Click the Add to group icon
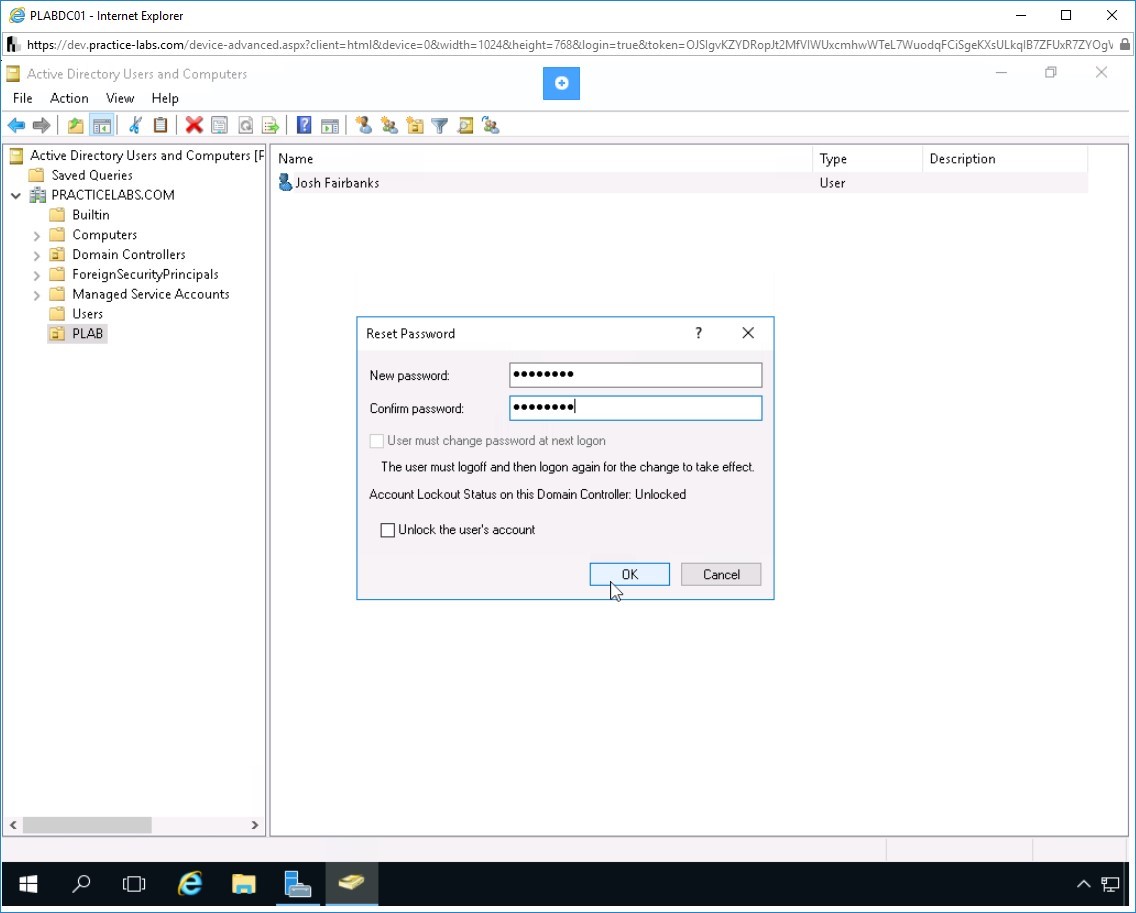Viewport: 1136px width, 913px height. point(491,125)
